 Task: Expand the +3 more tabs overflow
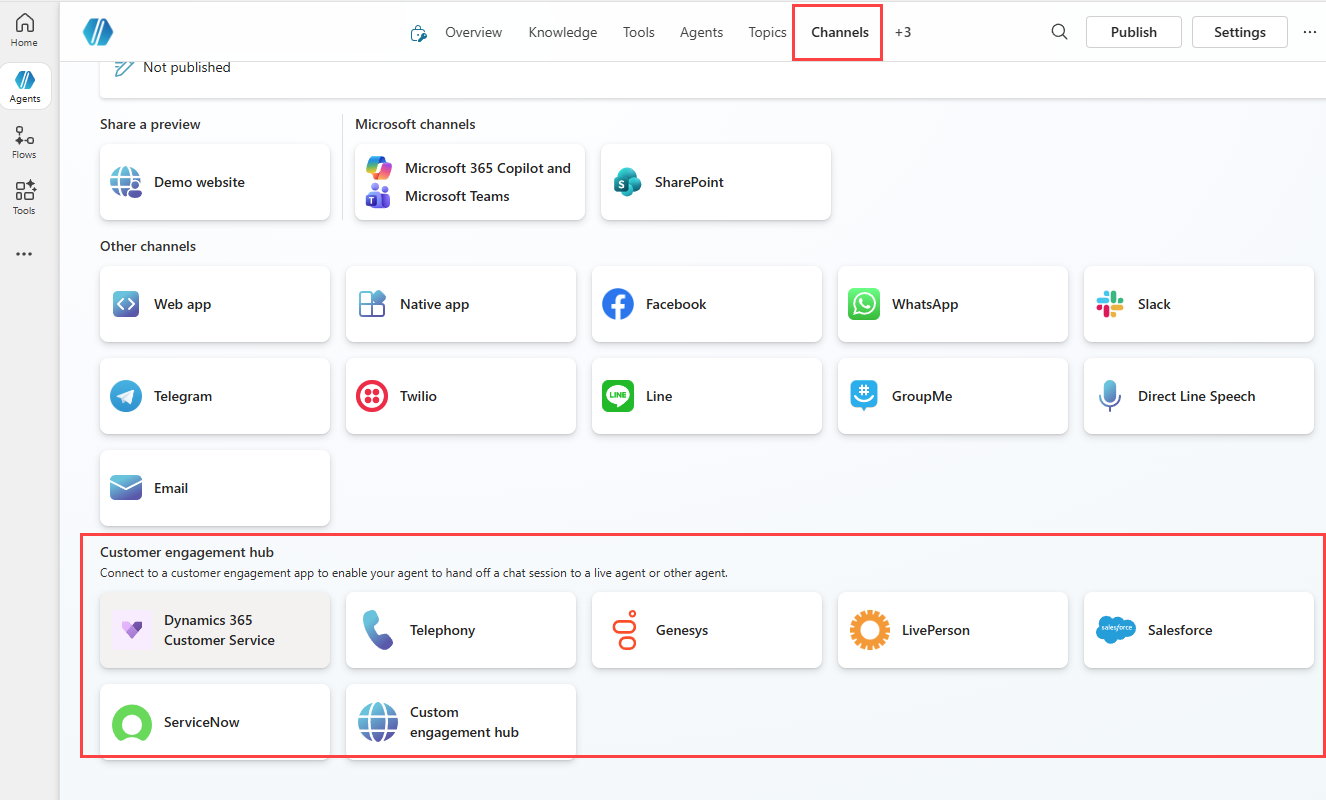903,32
